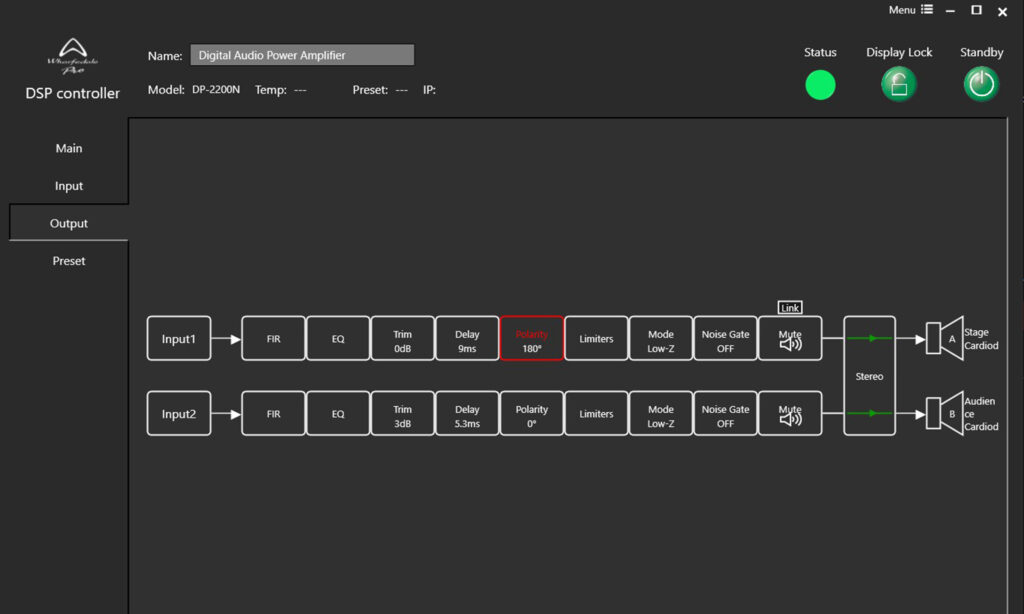
Task: Switch to the Preset tab
Action: pos(69,261)
